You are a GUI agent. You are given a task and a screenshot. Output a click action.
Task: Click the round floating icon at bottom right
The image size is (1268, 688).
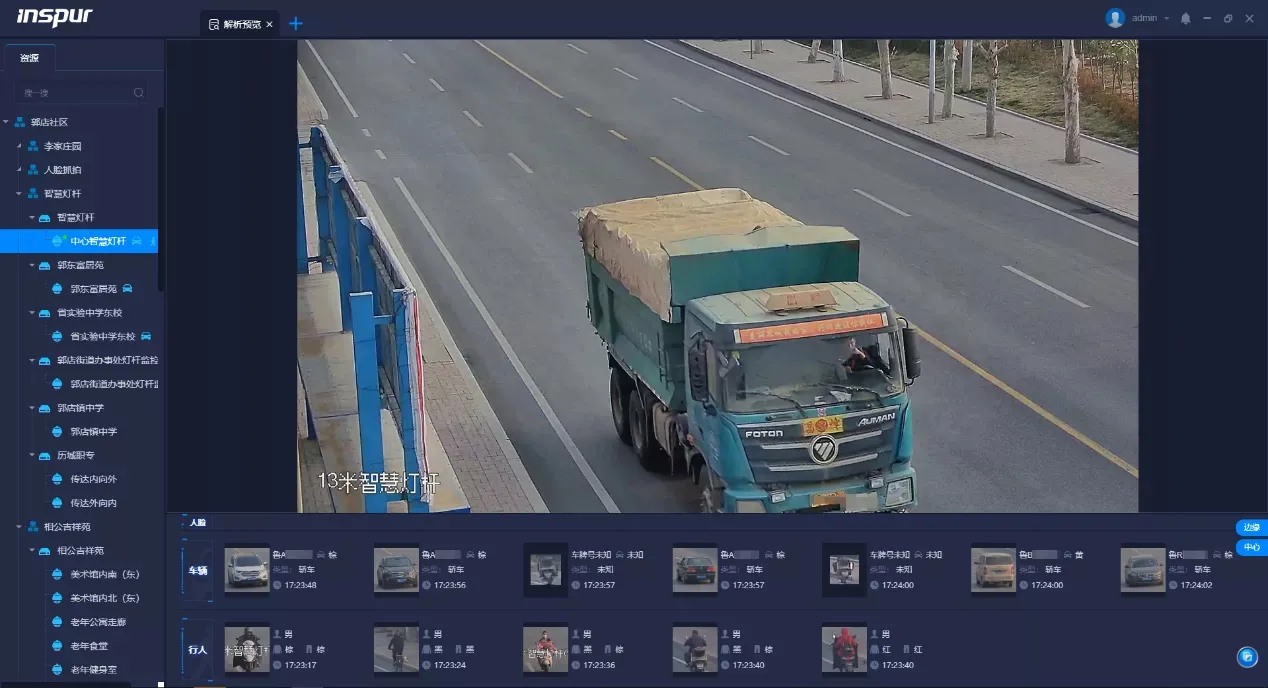pyautogui.click(x=1247, y=657)
